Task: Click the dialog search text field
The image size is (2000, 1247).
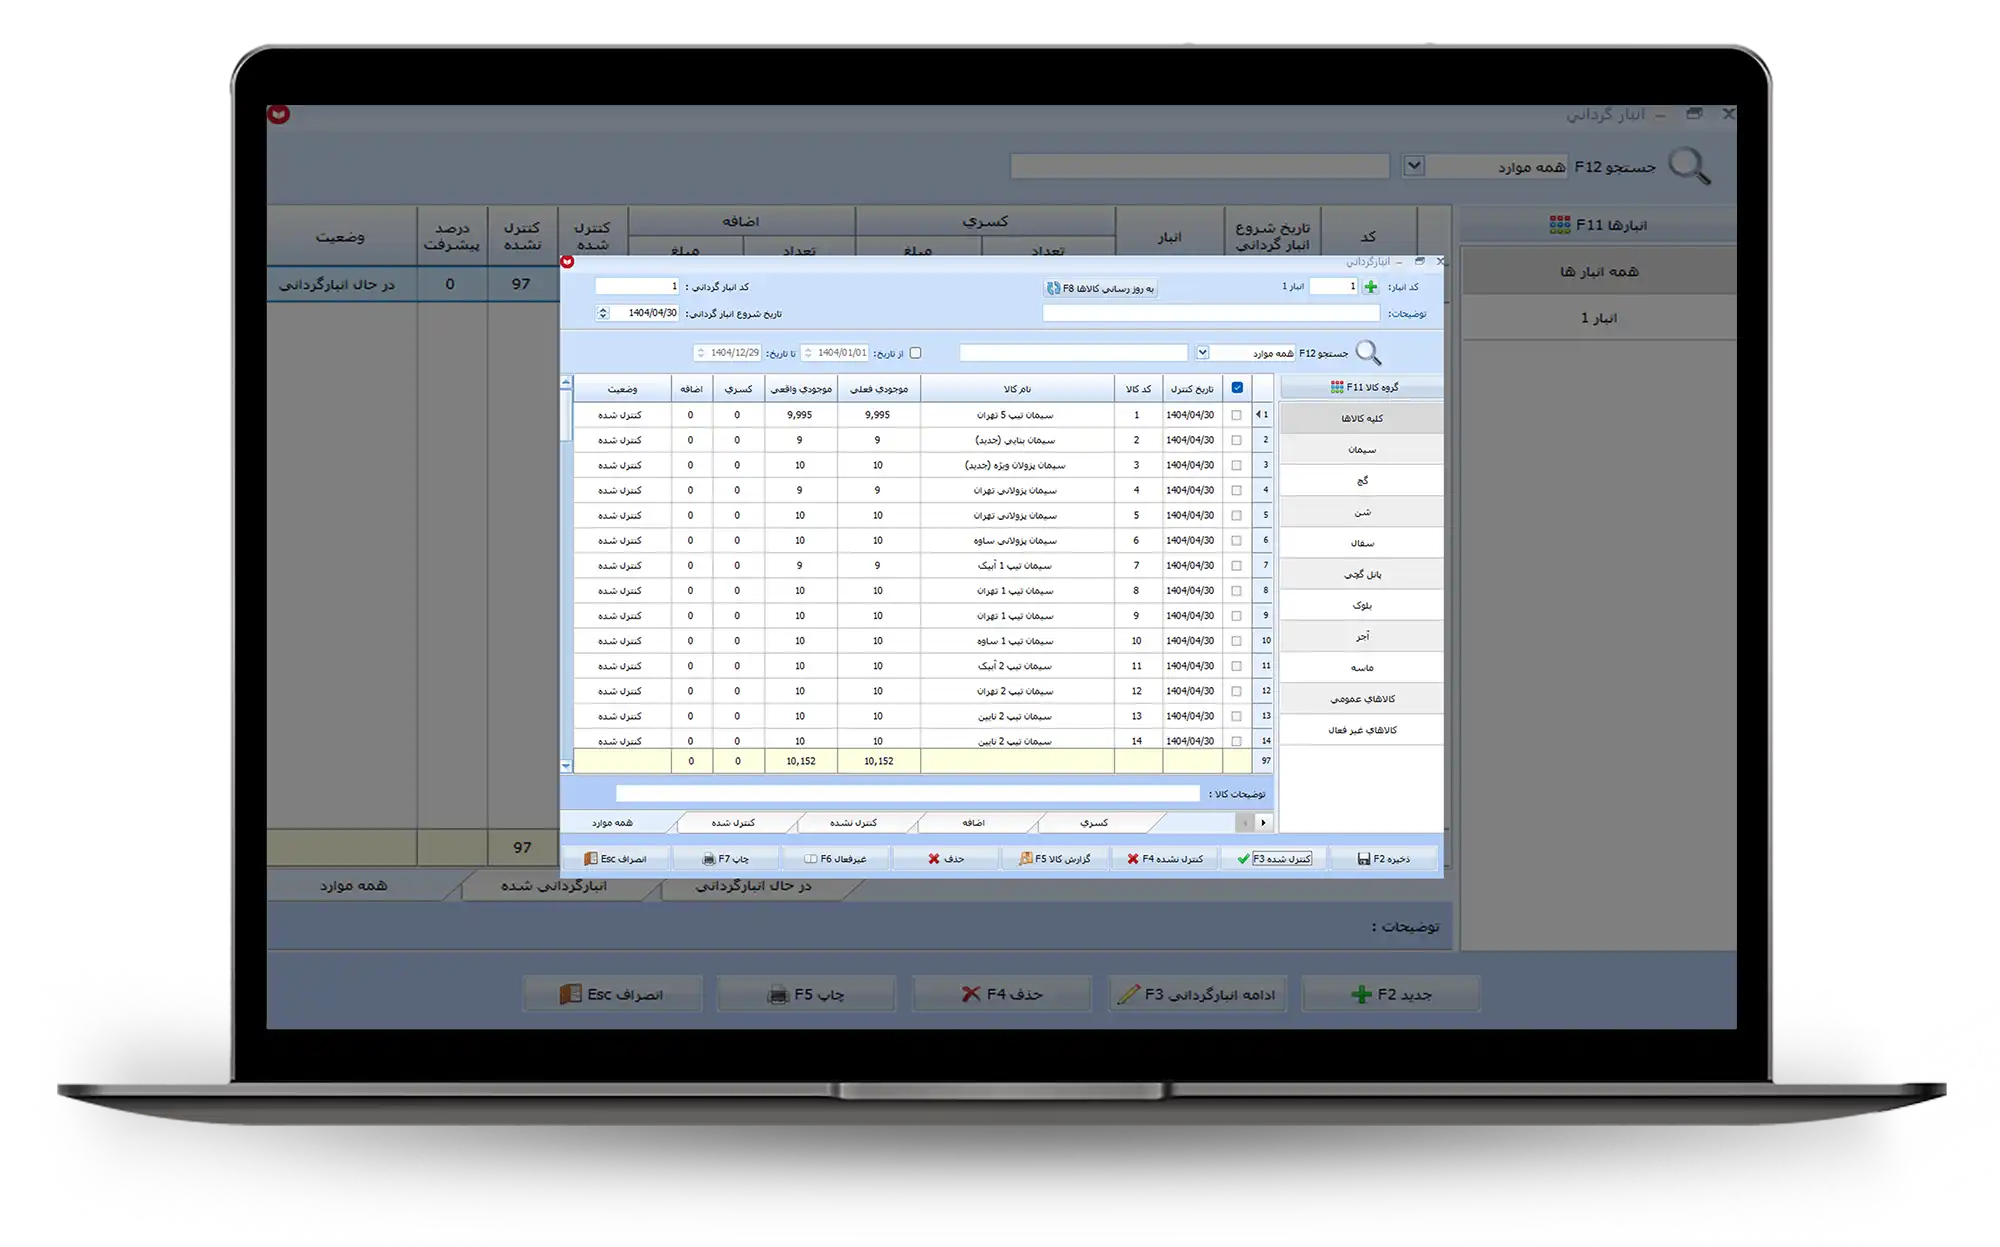Action: click(1073, 353)
